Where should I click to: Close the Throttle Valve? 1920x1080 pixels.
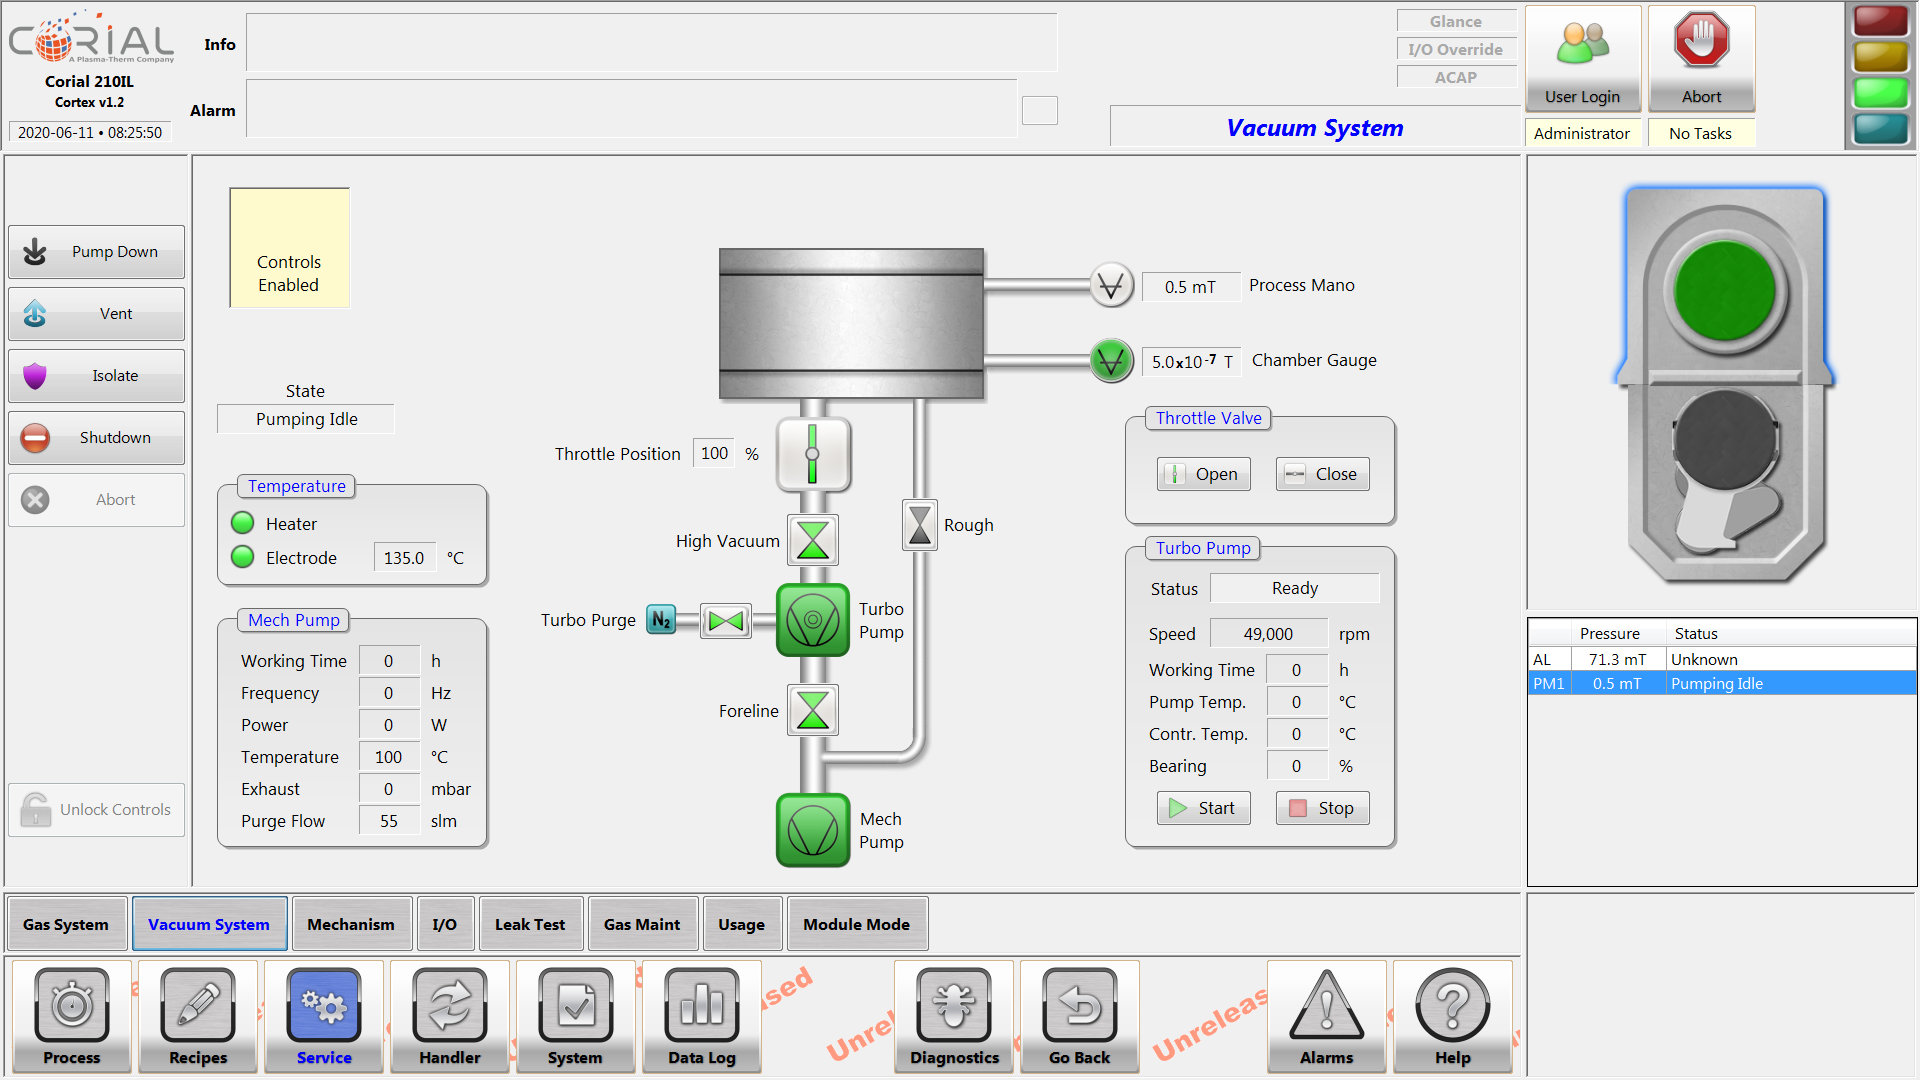coord(1323,474)
